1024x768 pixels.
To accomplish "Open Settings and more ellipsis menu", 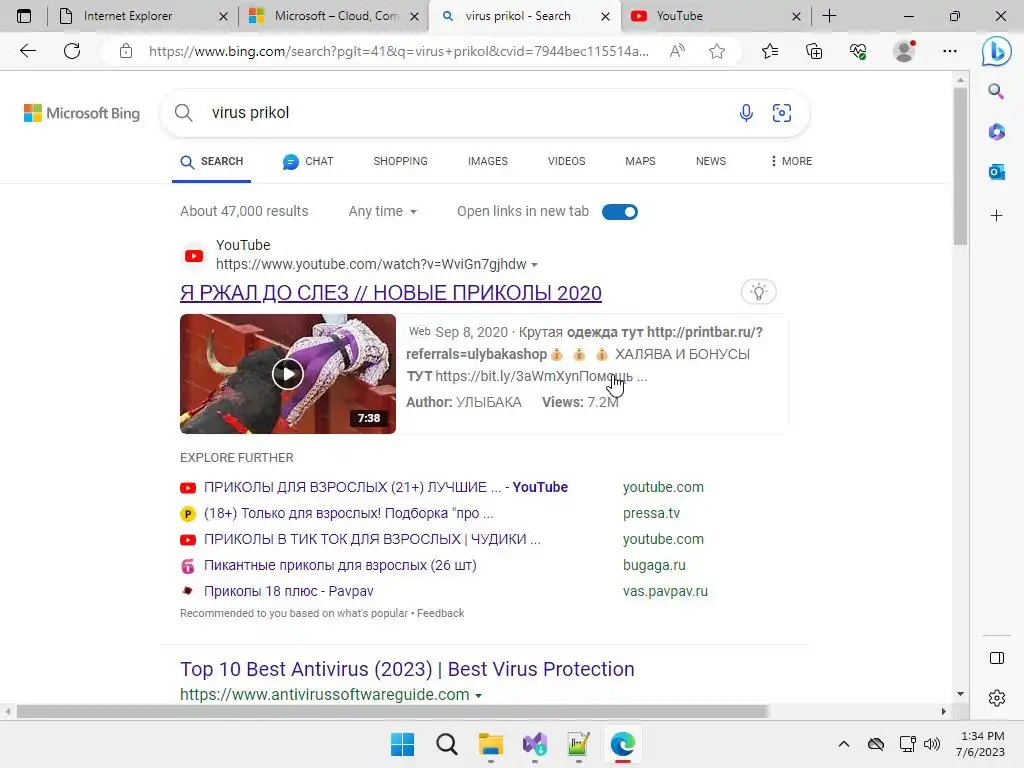I will pyautogui.click(x=950, y=51).
